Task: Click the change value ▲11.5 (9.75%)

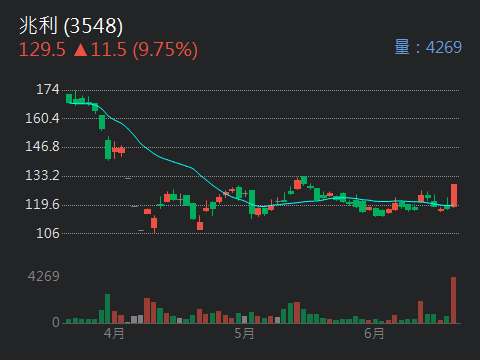Action: 136,50
